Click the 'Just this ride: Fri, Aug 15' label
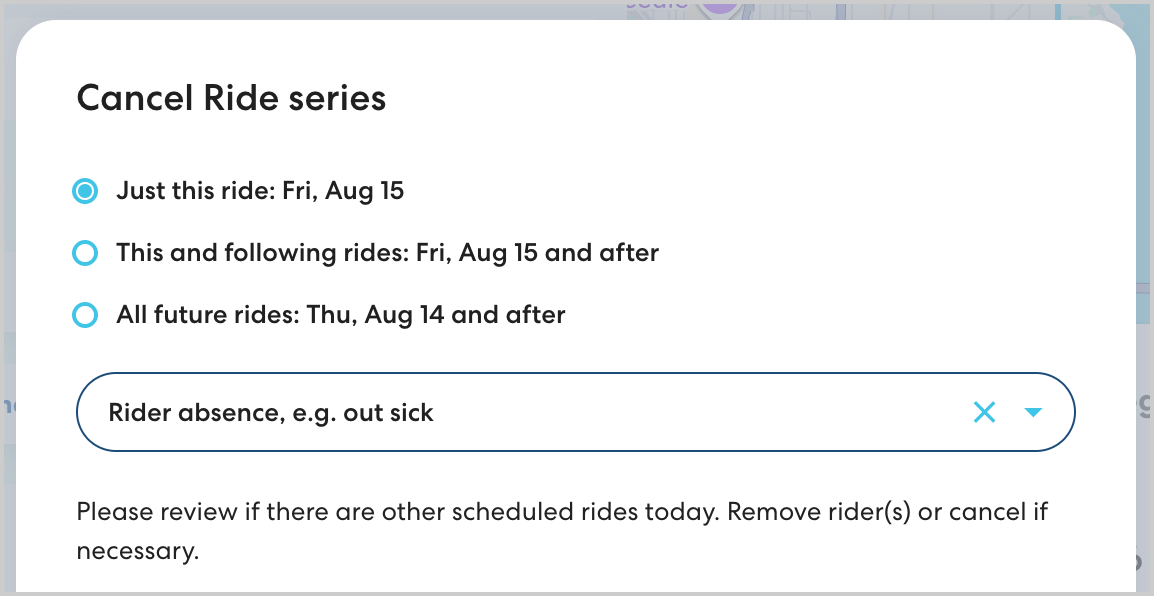Image resolution: width=1154 pixels, height=596 pixels. [x=260, y=191]
